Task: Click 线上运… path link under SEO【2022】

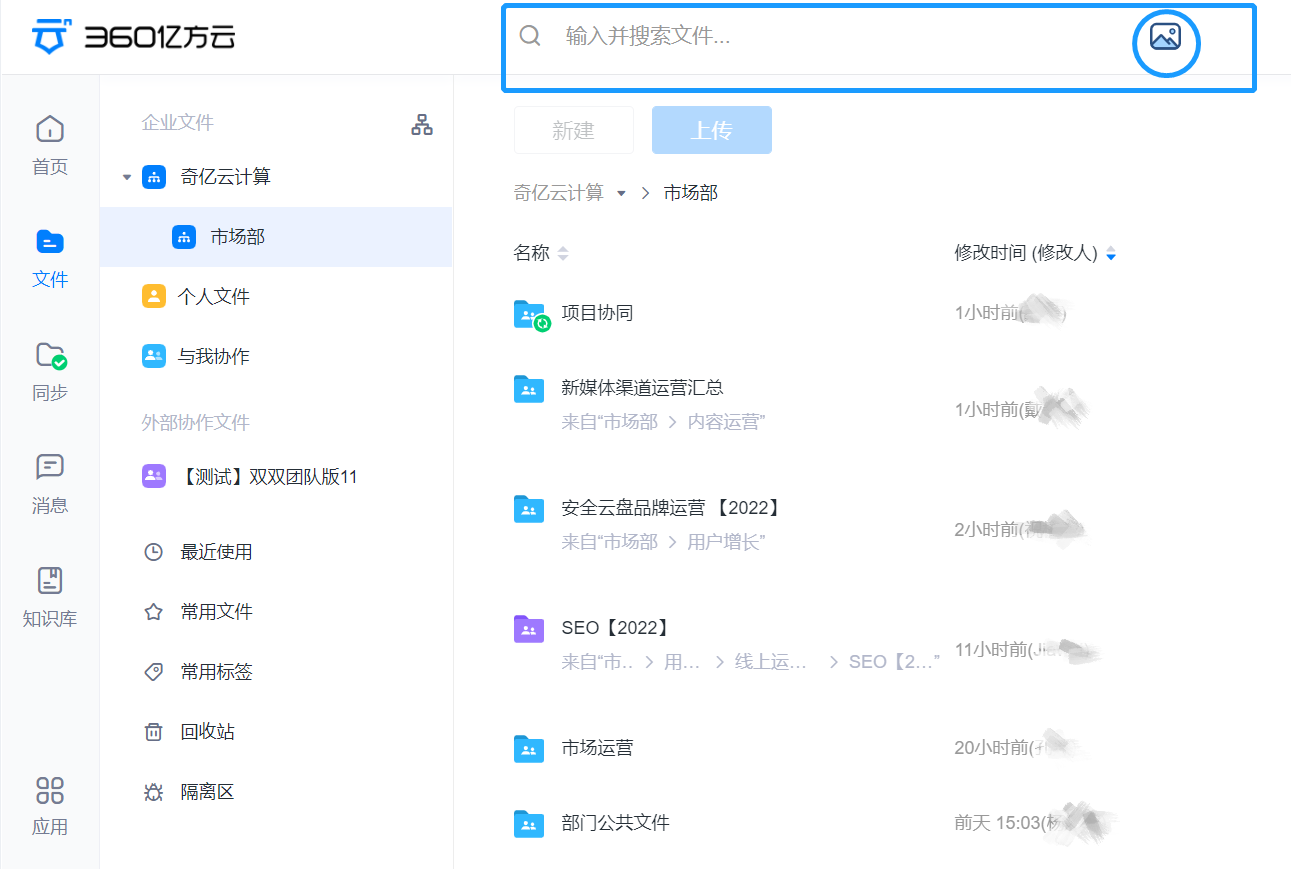Action: pyautogui.click(x=771, y=661)
